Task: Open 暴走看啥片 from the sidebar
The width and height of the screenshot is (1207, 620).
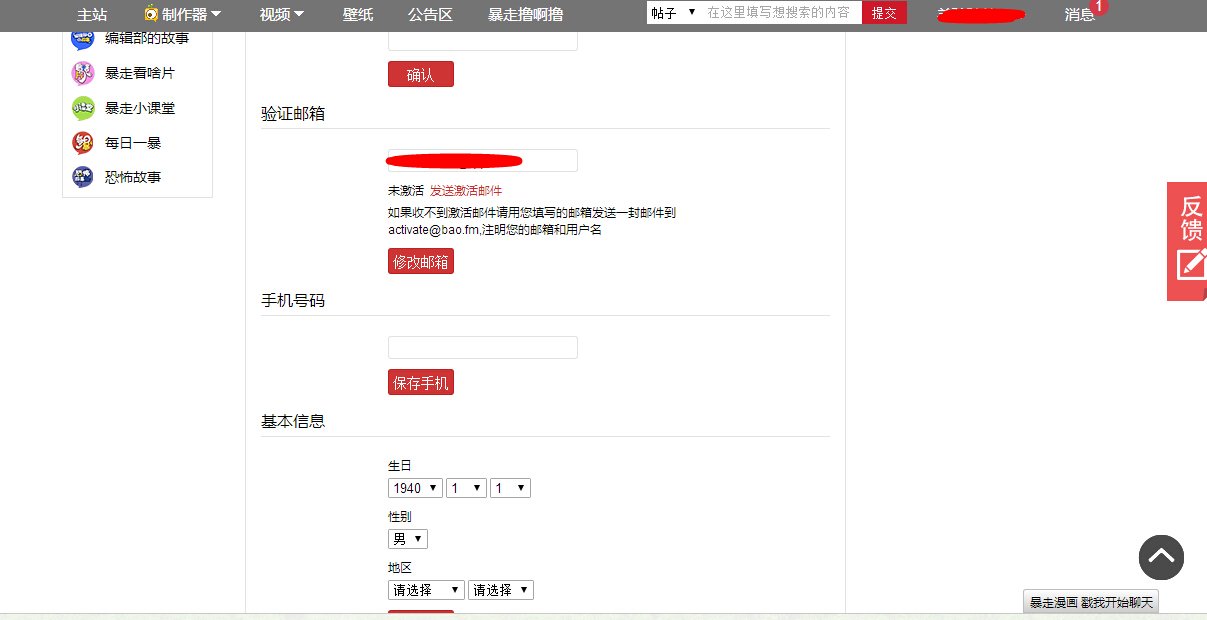Action: tap(84, 73)
